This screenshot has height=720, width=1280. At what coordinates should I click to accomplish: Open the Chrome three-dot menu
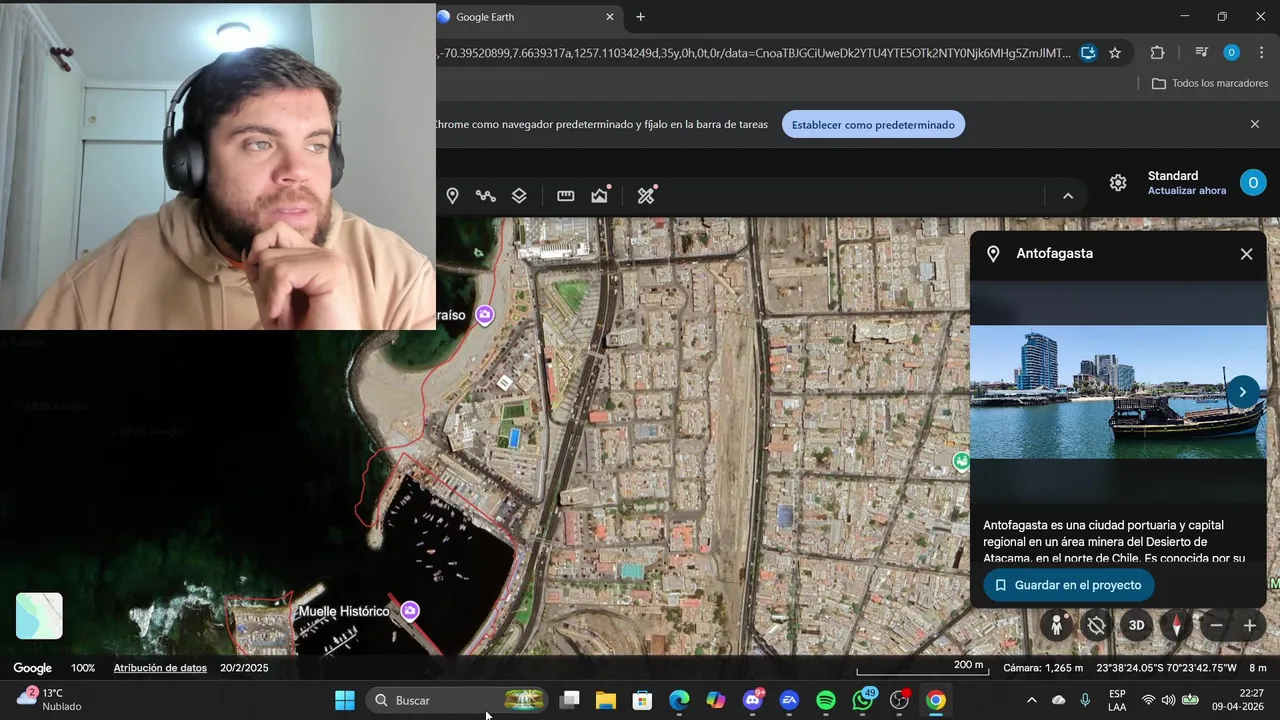coord(1261,53)
